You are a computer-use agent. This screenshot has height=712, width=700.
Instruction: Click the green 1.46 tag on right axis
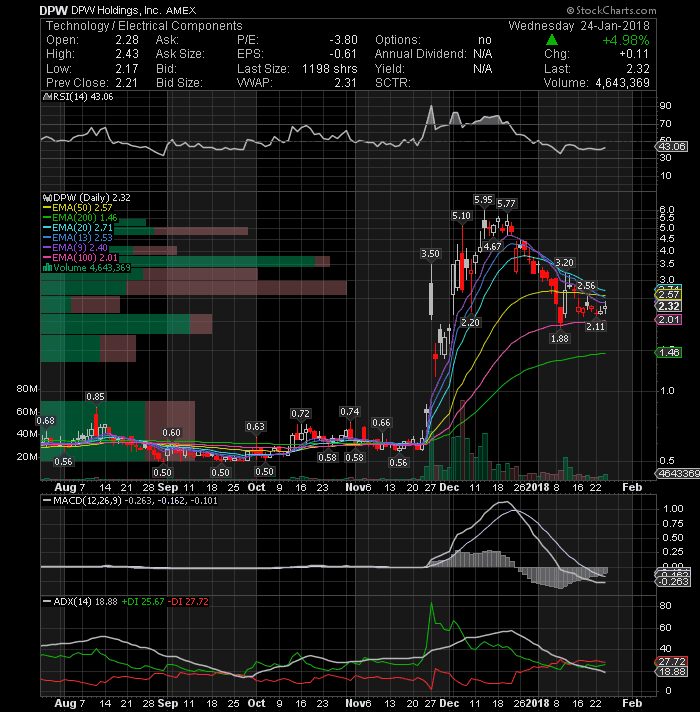pyautogui.click(x=668, y=352)
